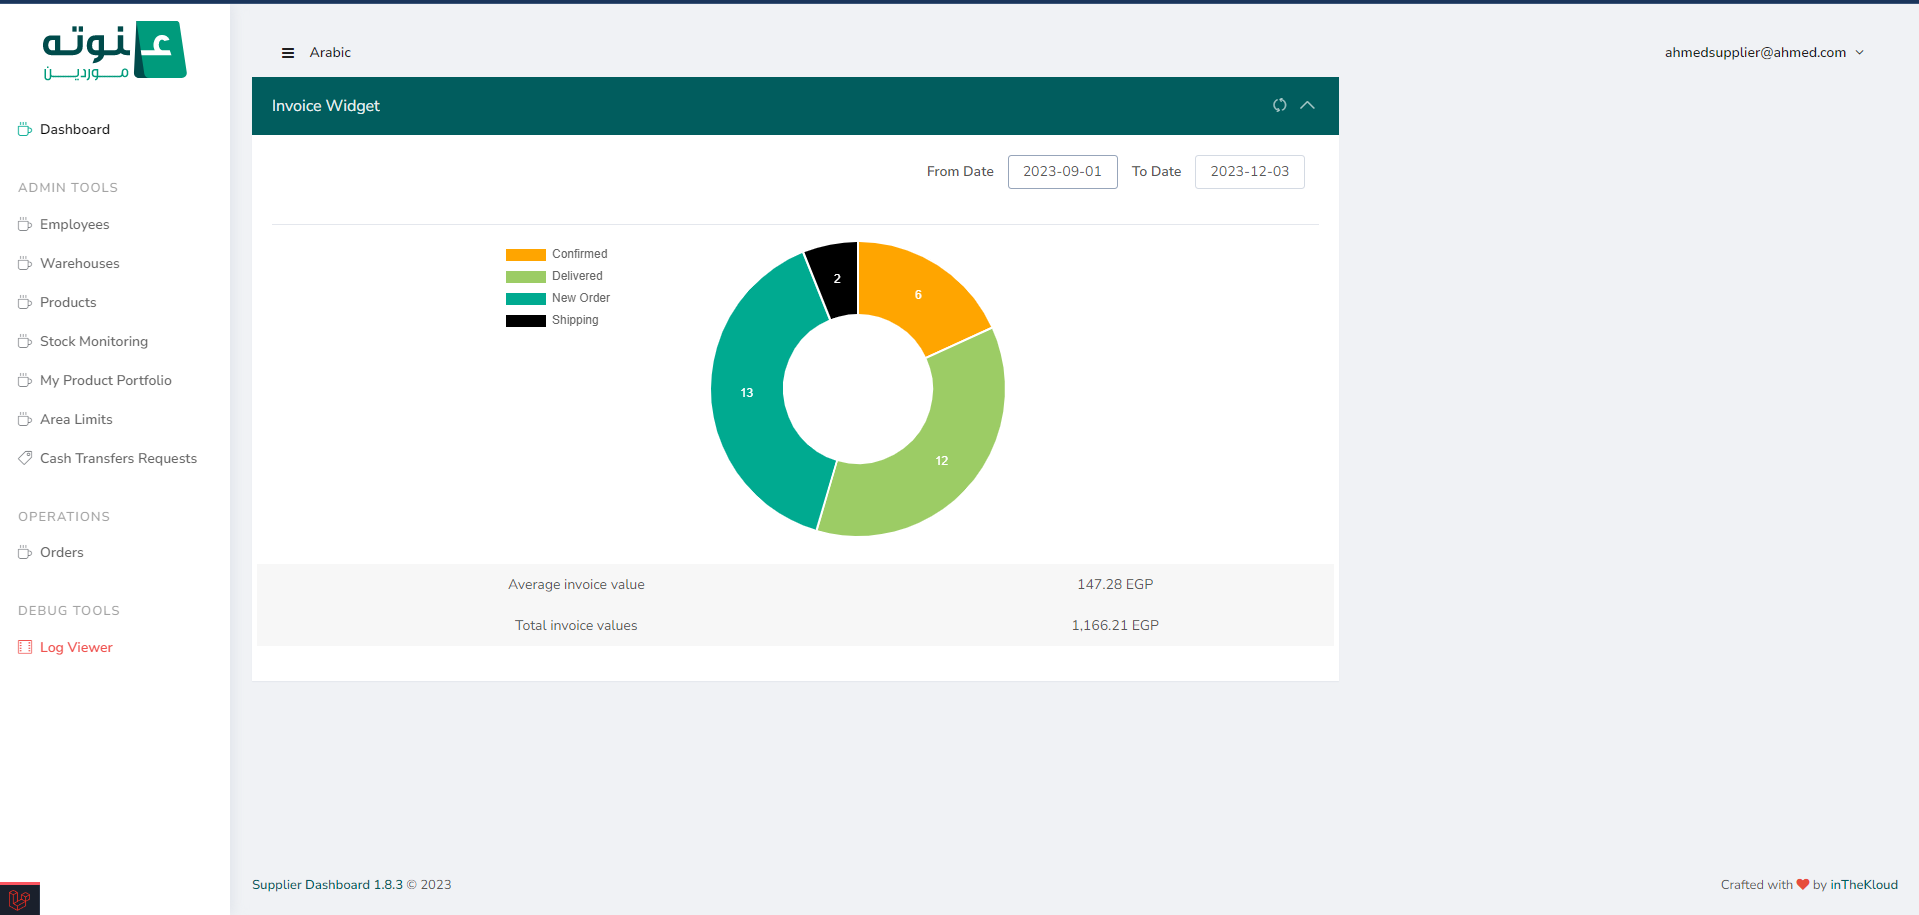Viewport: 1919px width, 915px height.
Task: Open the inTheKloud footer link
Action: [x=1863, y=885]
